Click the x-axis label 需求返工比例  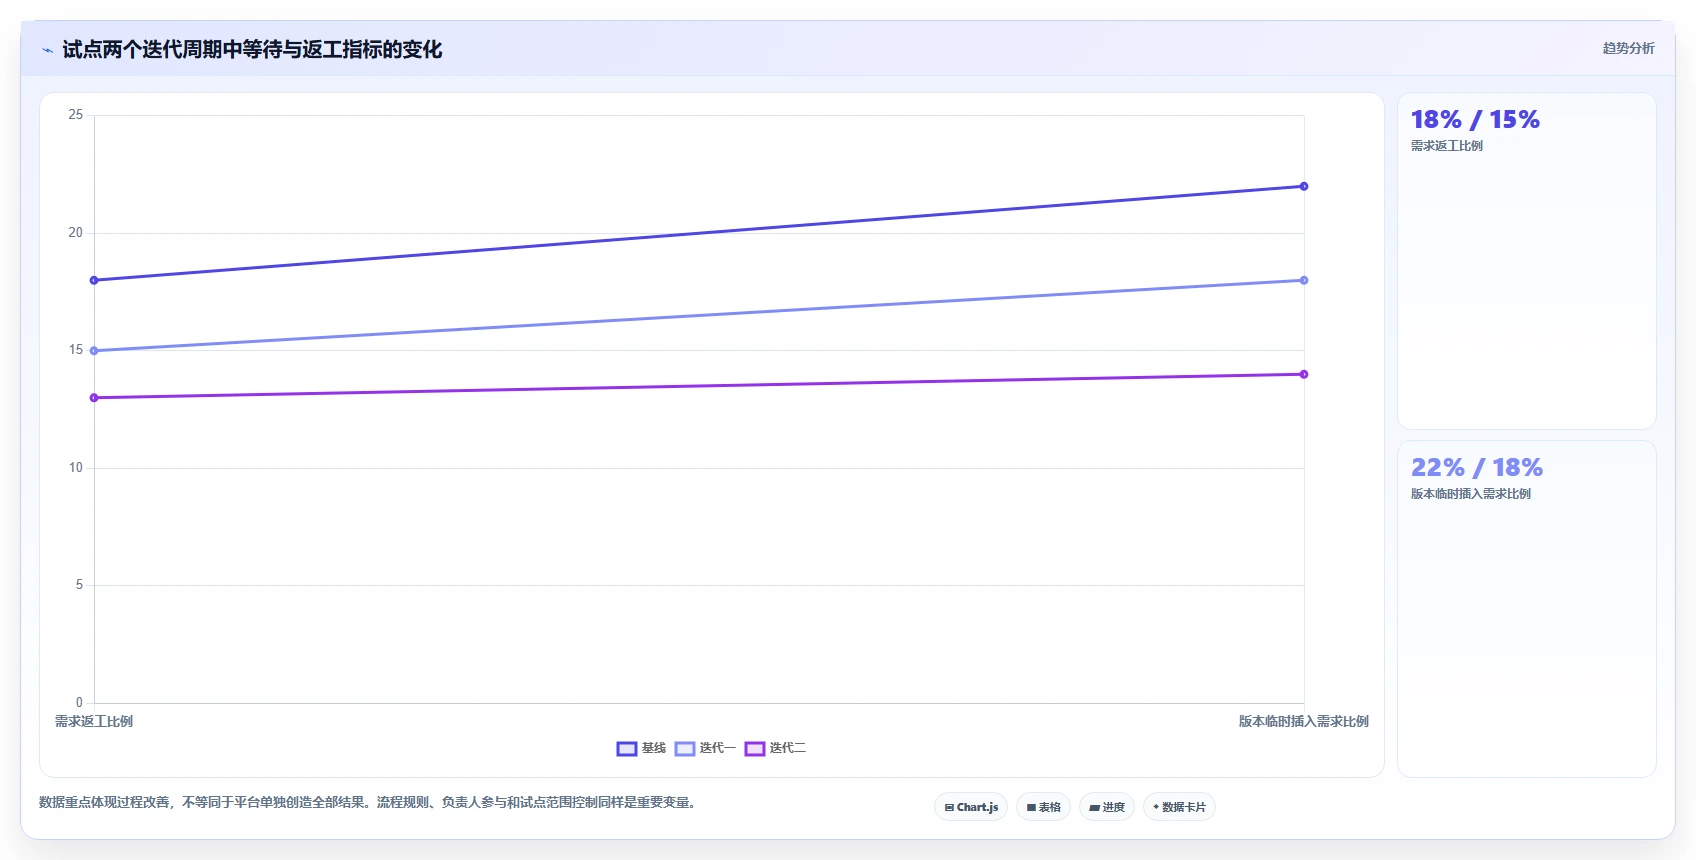click(94, 721)
